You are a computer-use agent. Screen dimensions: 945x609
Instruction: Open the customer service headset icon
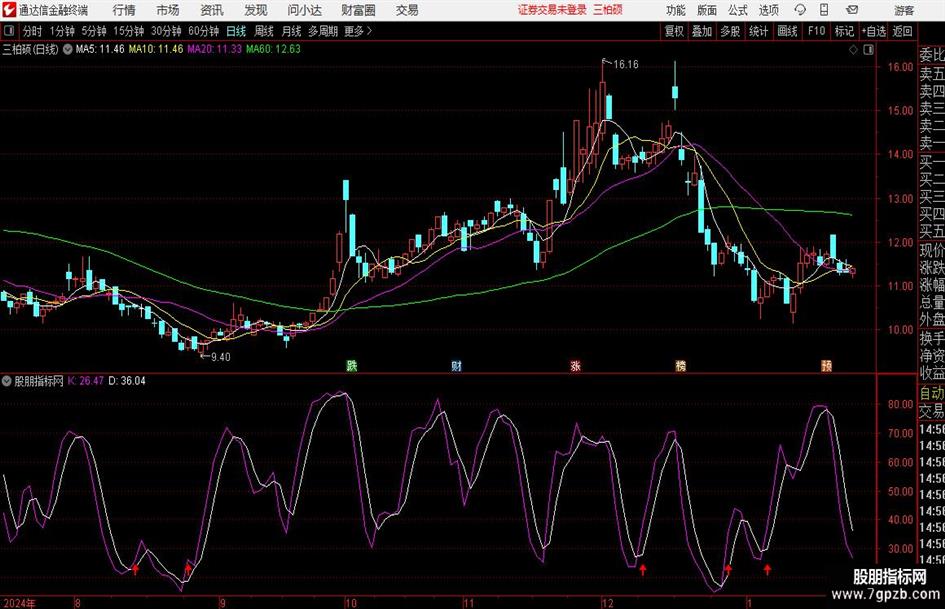click(x=800, y=10)
